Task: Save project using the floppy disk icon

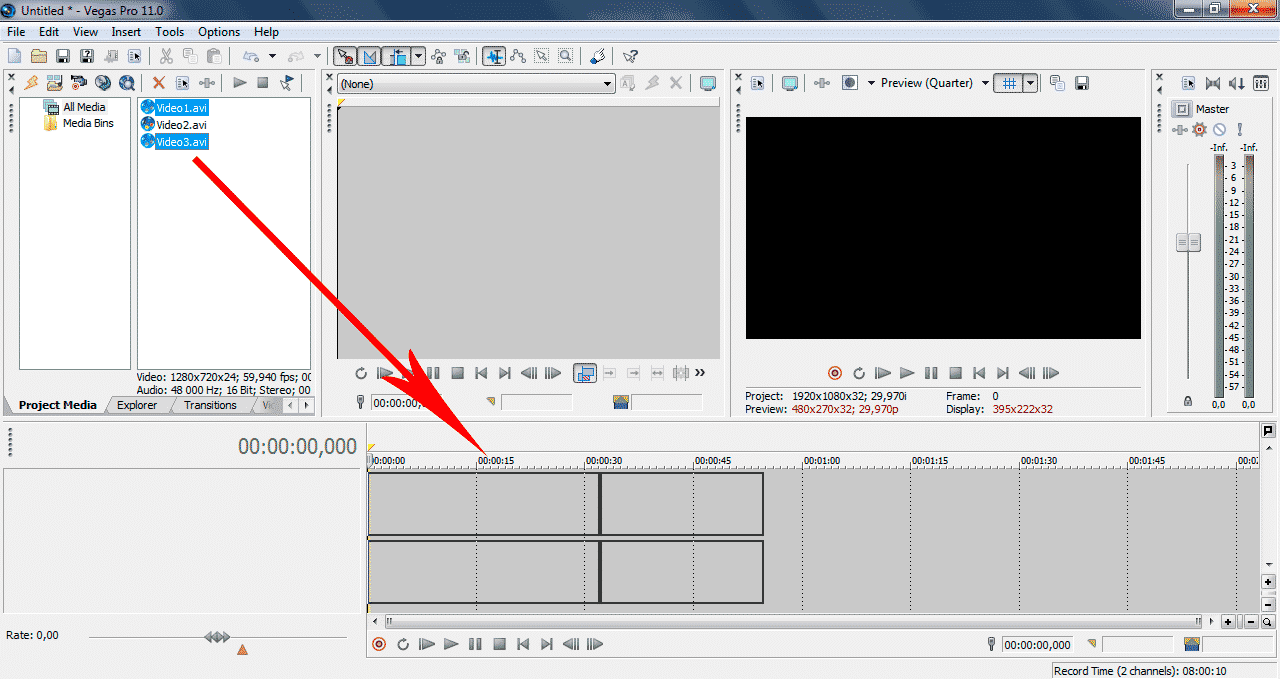Action: pyautogui.click(x=63, y=56)
